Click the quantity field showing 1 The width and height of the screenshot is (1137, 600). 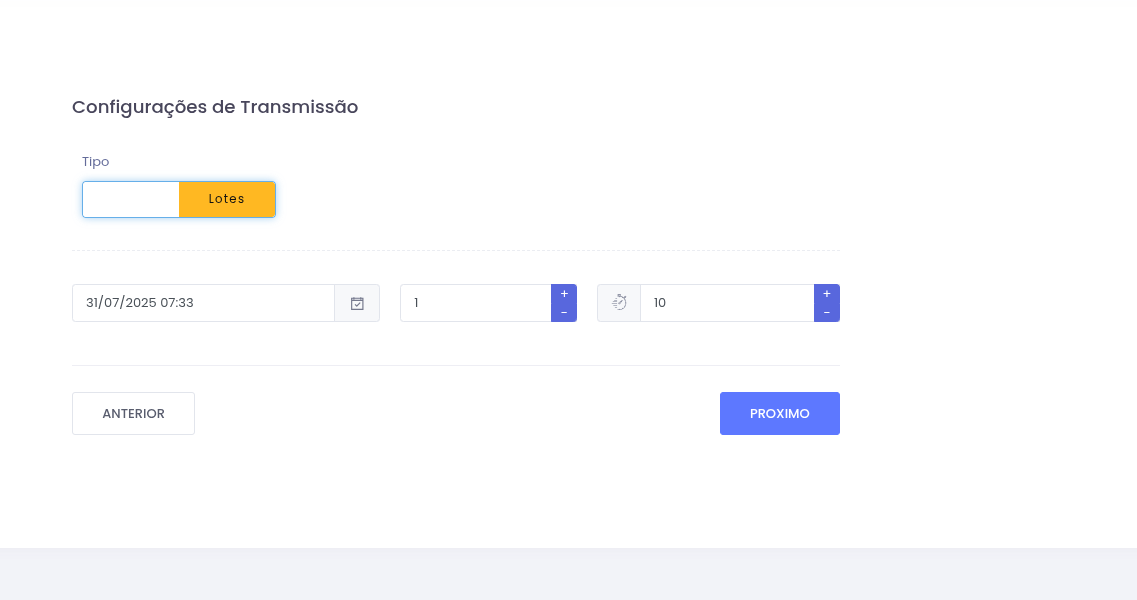coord(476,303)
